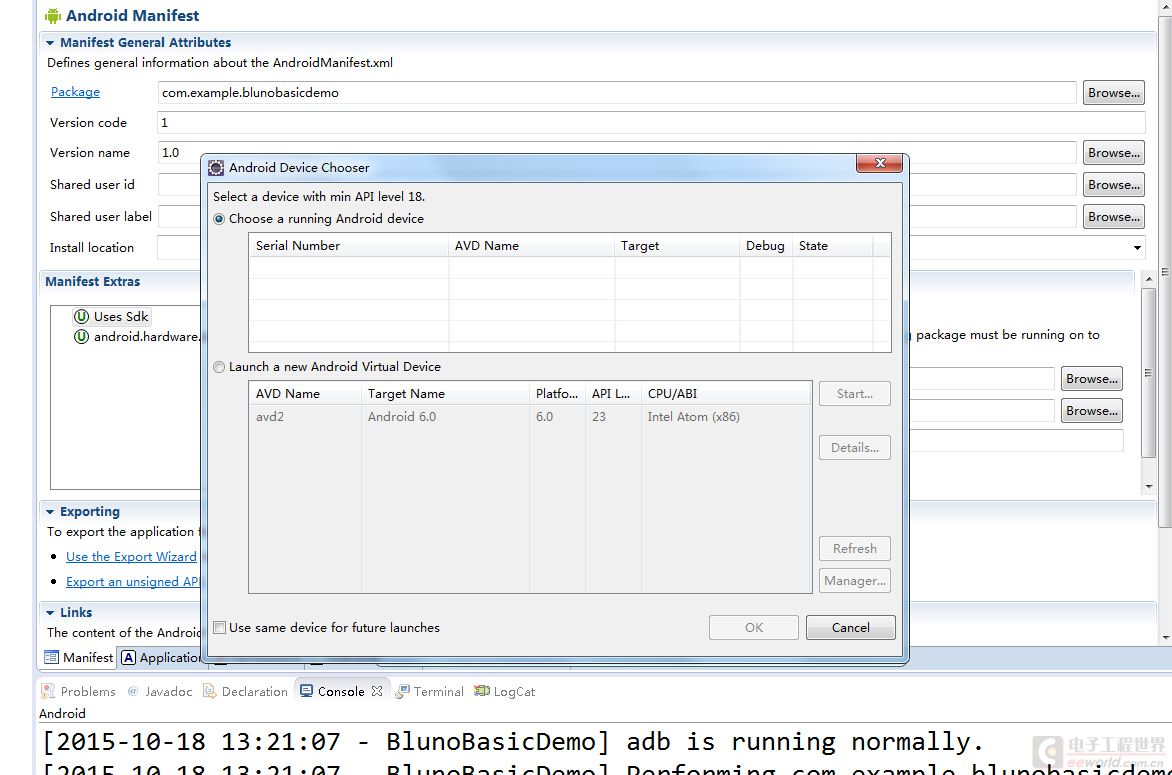Click the Serial Number column header
Image resolution: width=1172 pixels, height=775 pixels.
[349, 246]
